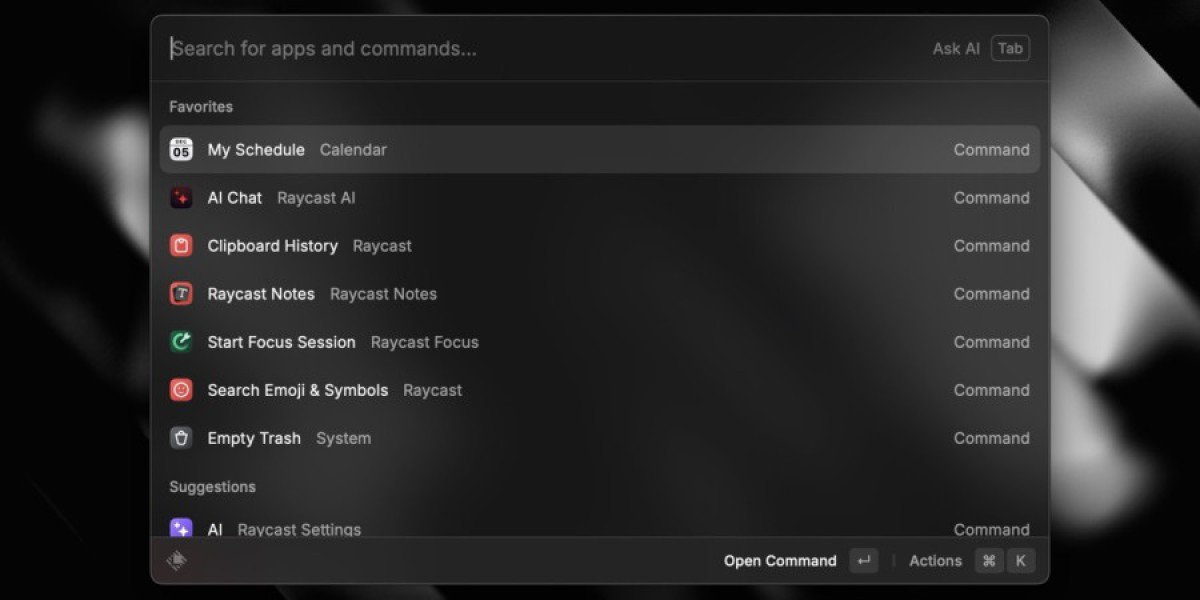Click the Search Emoji & Symbols icon
Image resolution: width=1200 pixels, height=600 pixels.
pos(181,390)
